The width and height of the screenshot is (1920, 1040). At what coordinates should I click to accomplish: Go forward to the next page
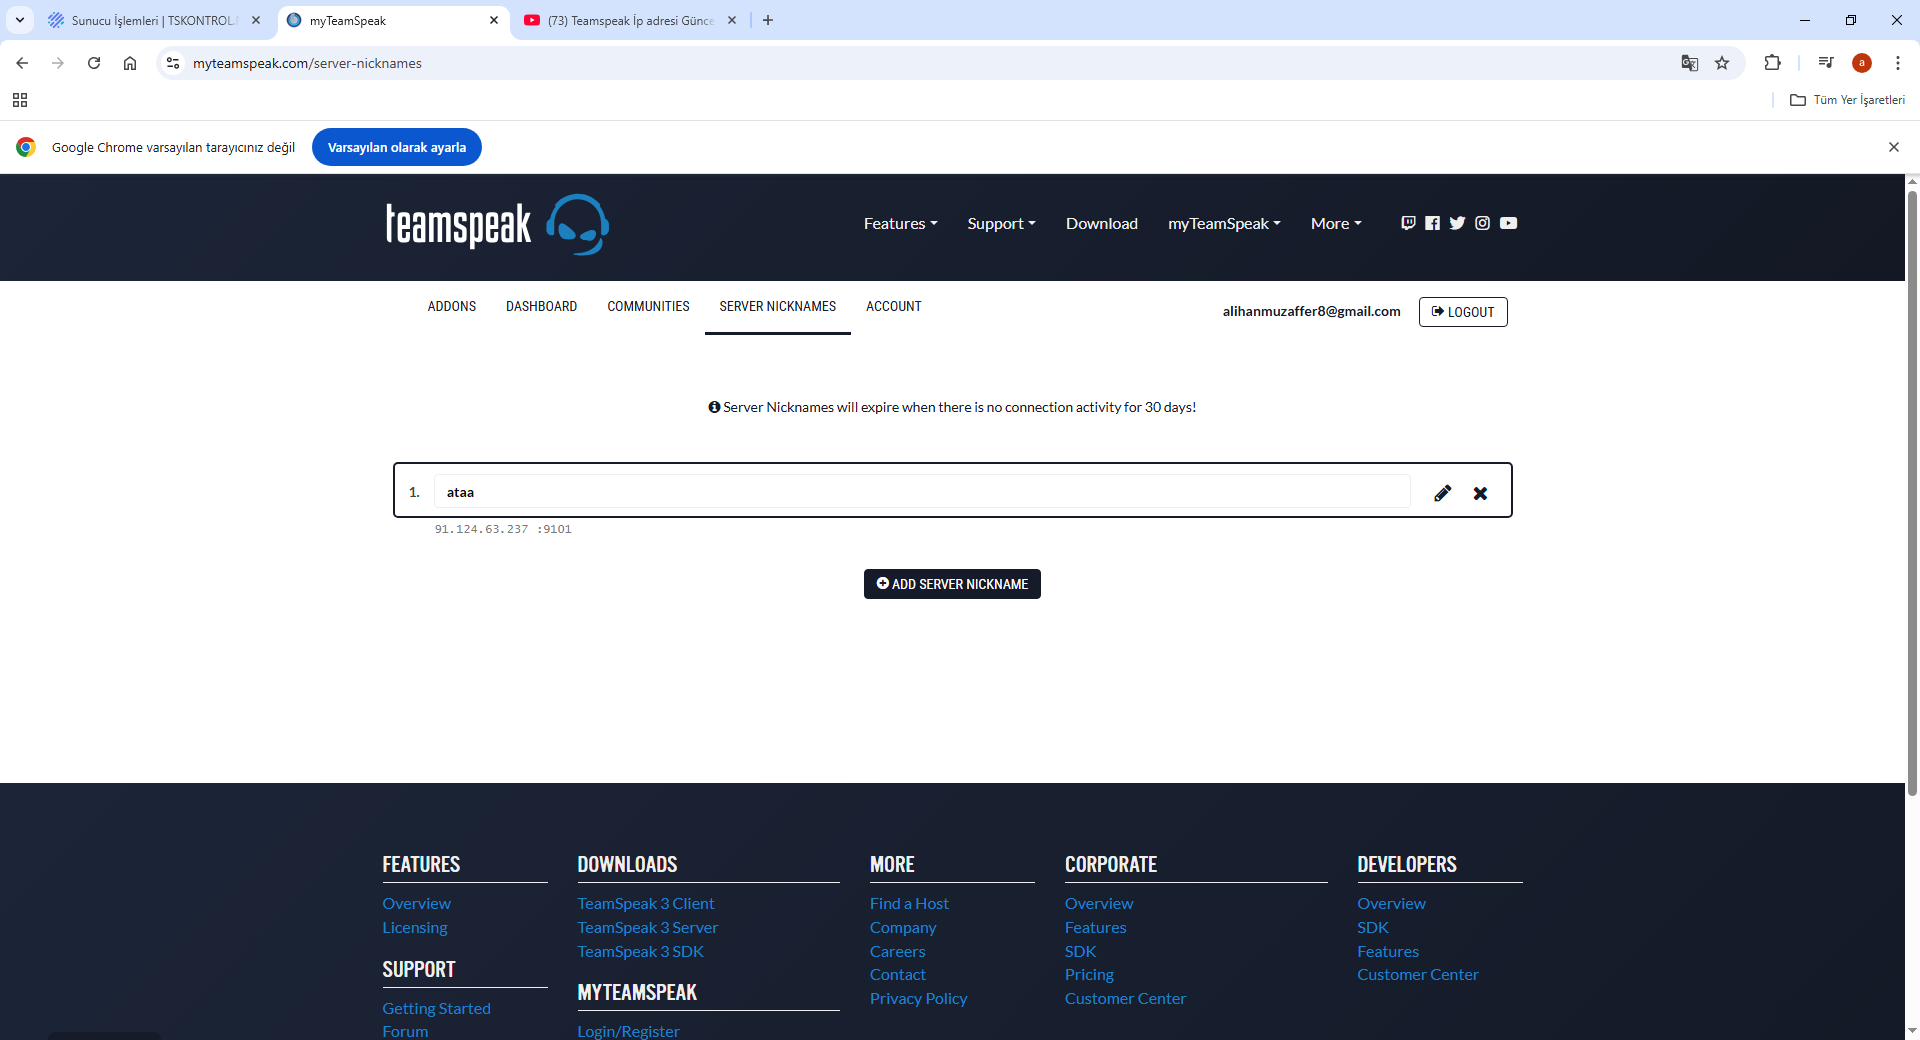pyautogui.click(x=58, y=63)
